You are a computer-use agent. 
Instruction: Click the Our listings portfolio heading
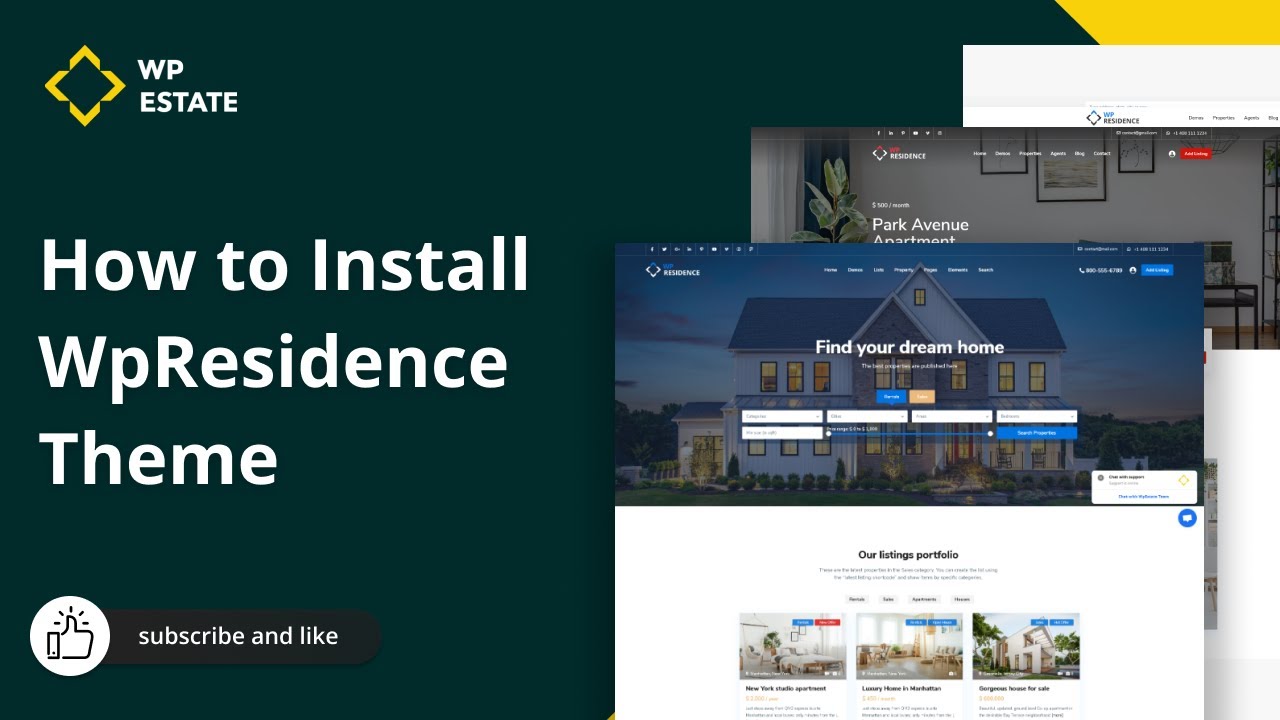908,555
